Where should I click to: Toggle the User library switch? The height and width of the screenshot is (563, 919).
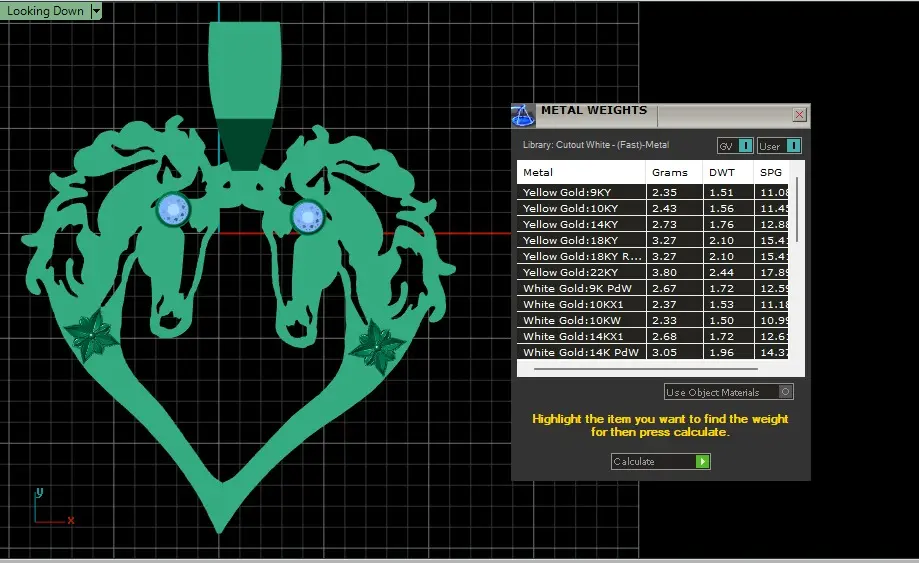coord(779,146)
